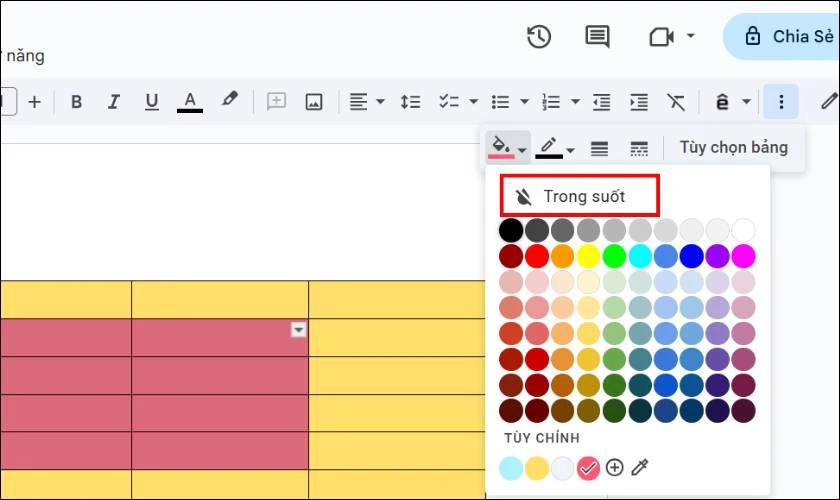Pick the bright green color swatch
The image size is (840, 500).
(614, 256)
